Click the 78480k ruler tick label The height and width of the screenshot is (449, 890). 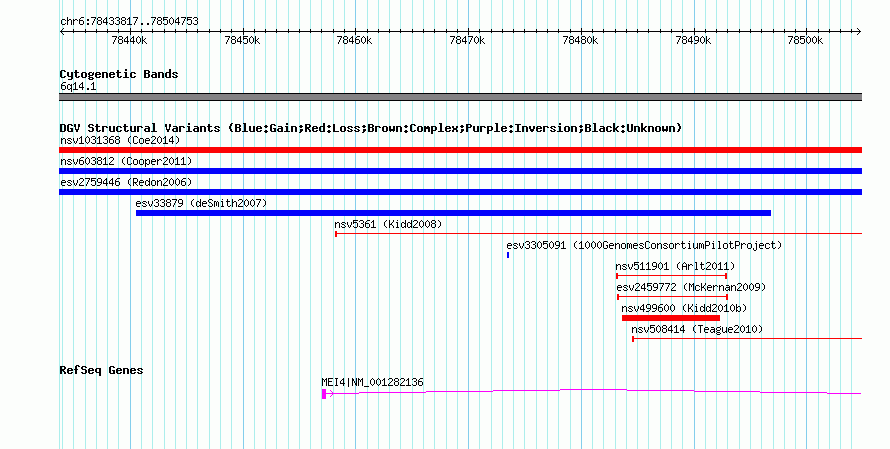(580, 40)
